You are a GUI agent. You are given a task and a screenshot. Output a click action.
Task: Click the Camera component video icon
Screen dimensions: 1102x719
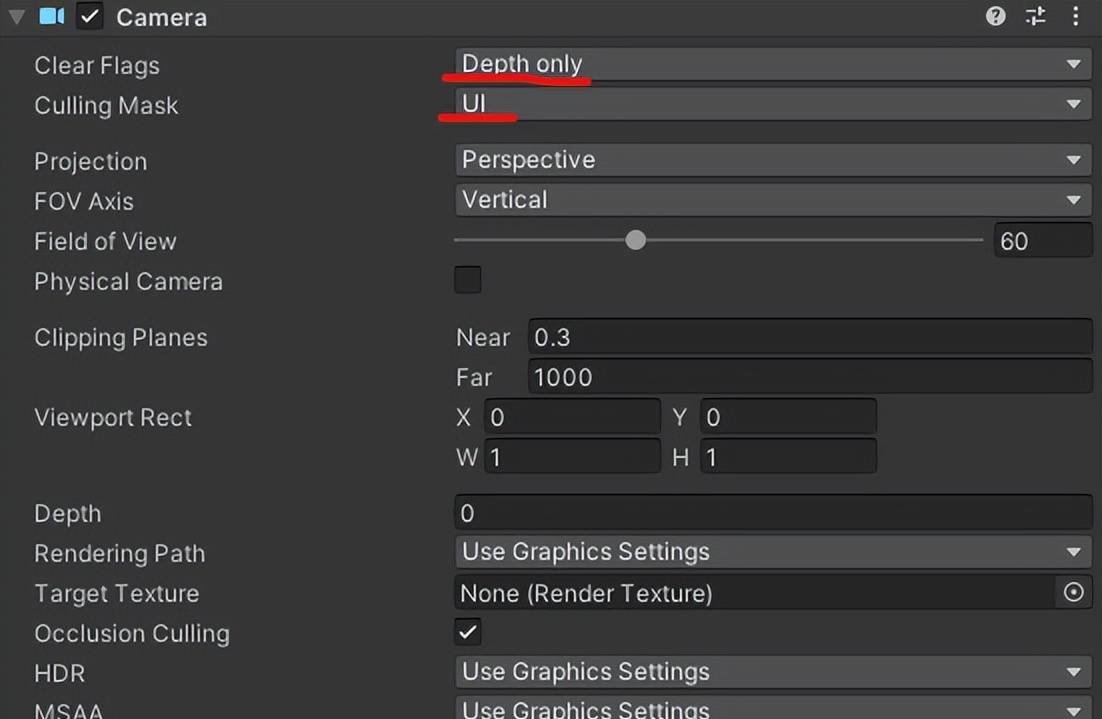coord(52,16)
